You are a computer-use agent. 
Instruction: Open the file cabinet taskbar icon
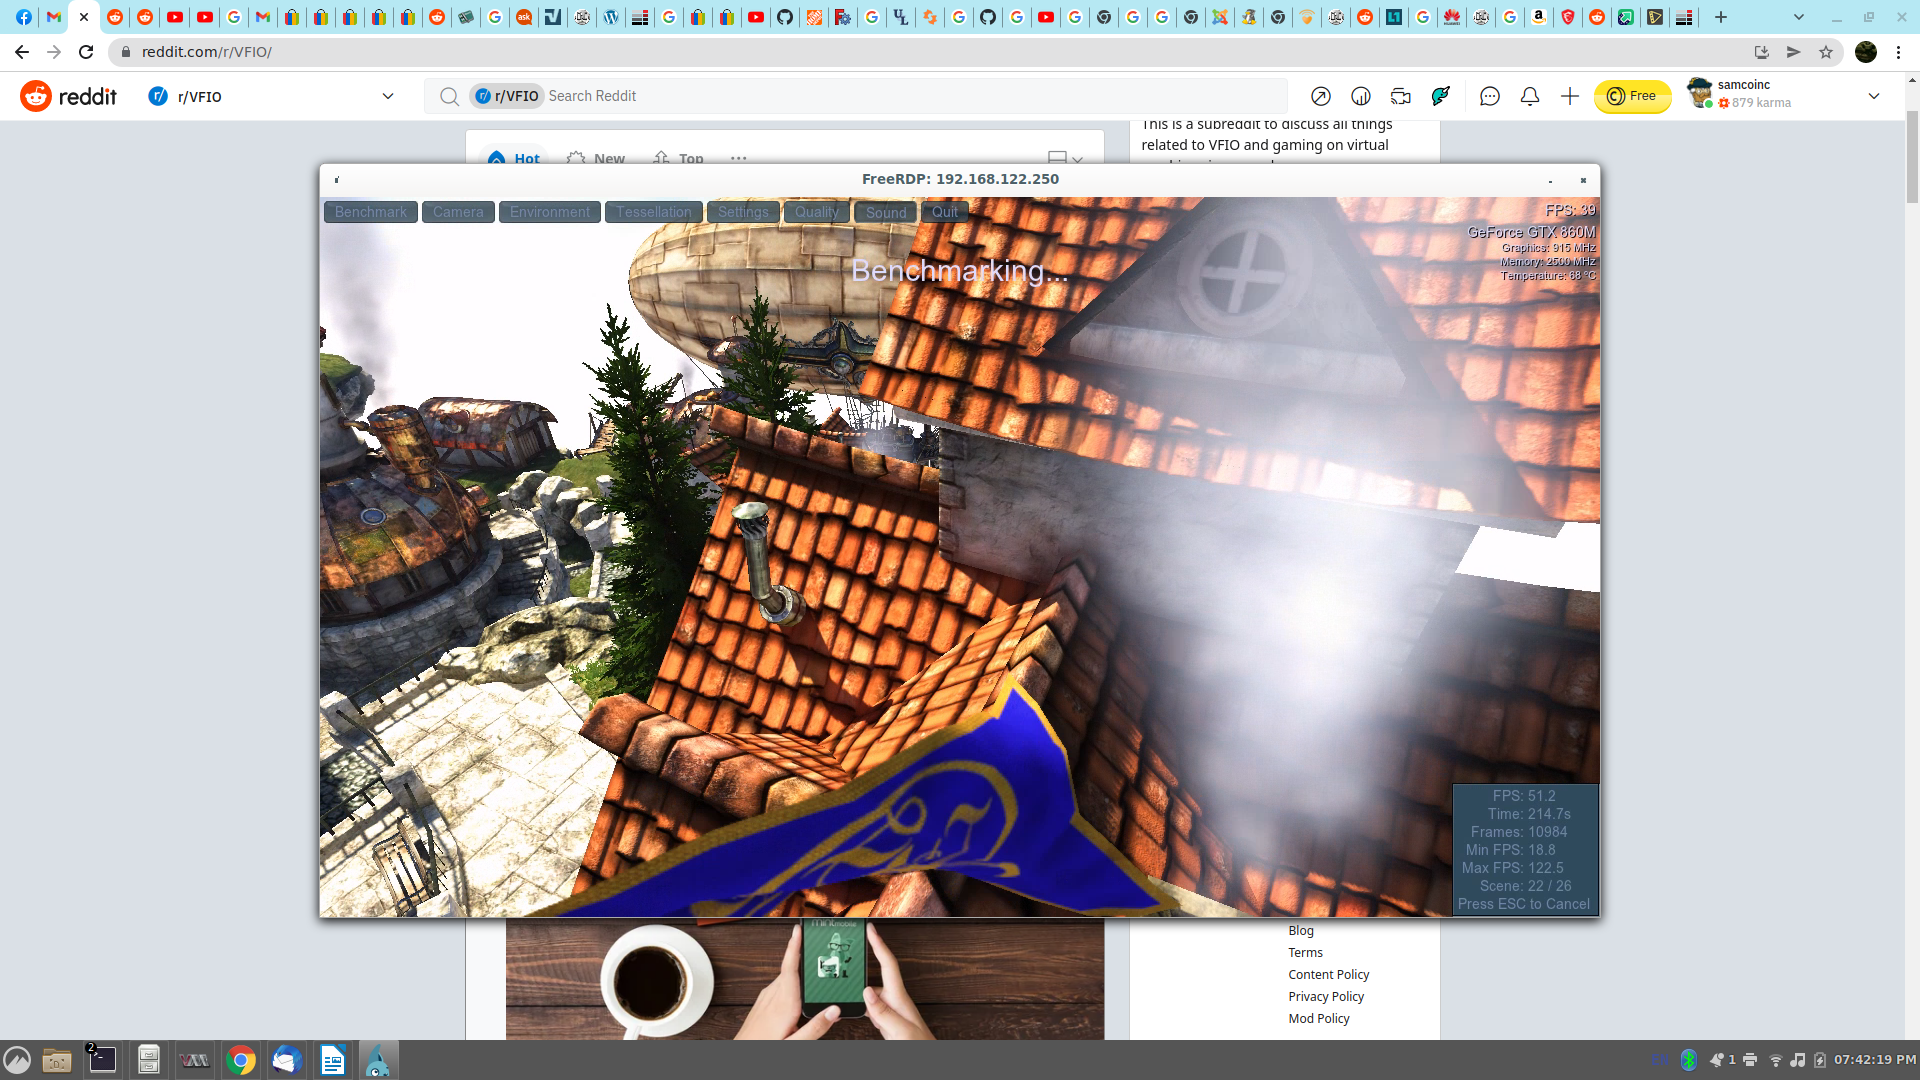(149, 1060)
